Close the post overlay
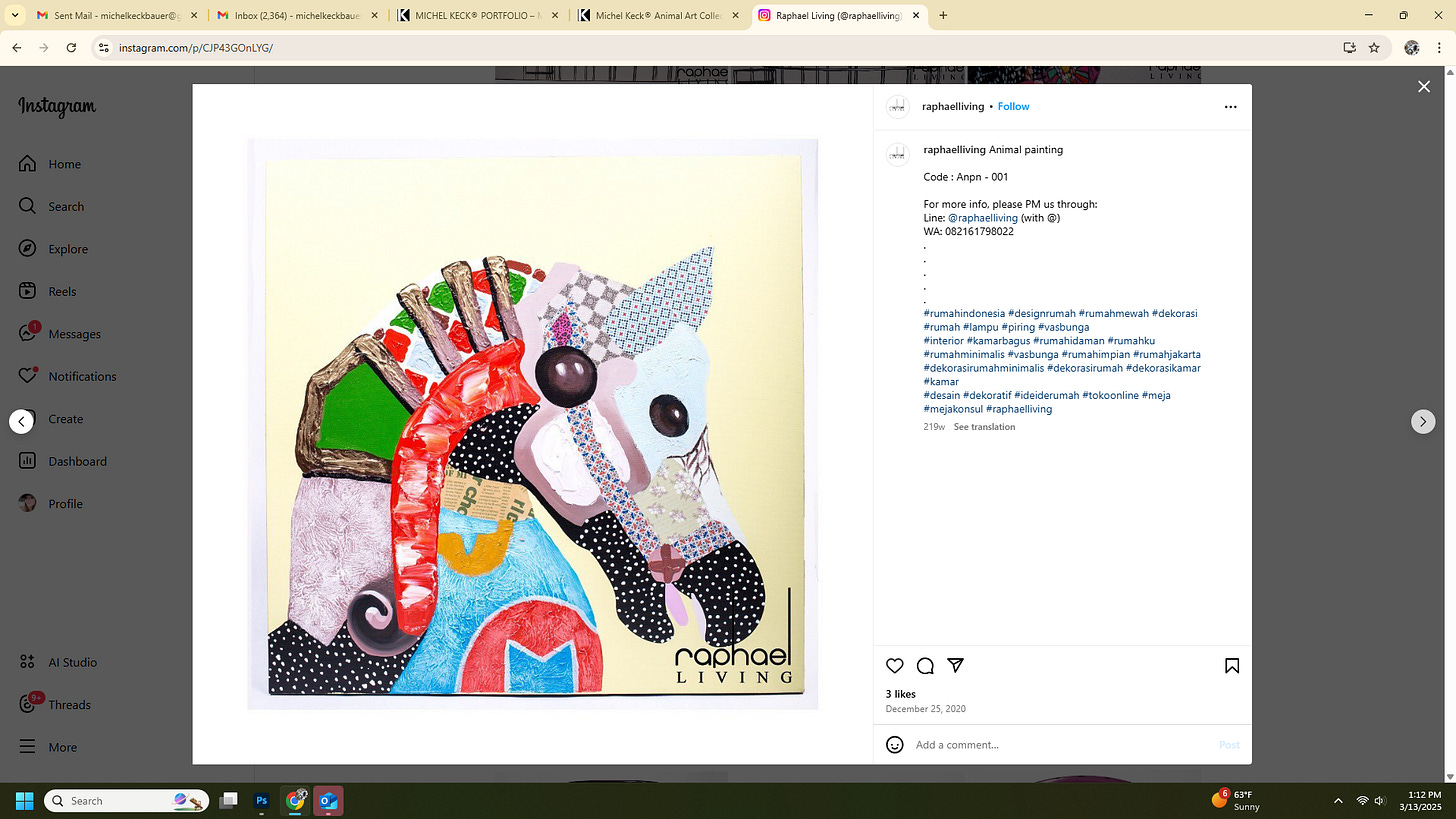Viewport: 1456px width, 819px height. (x=1424, y=87)
